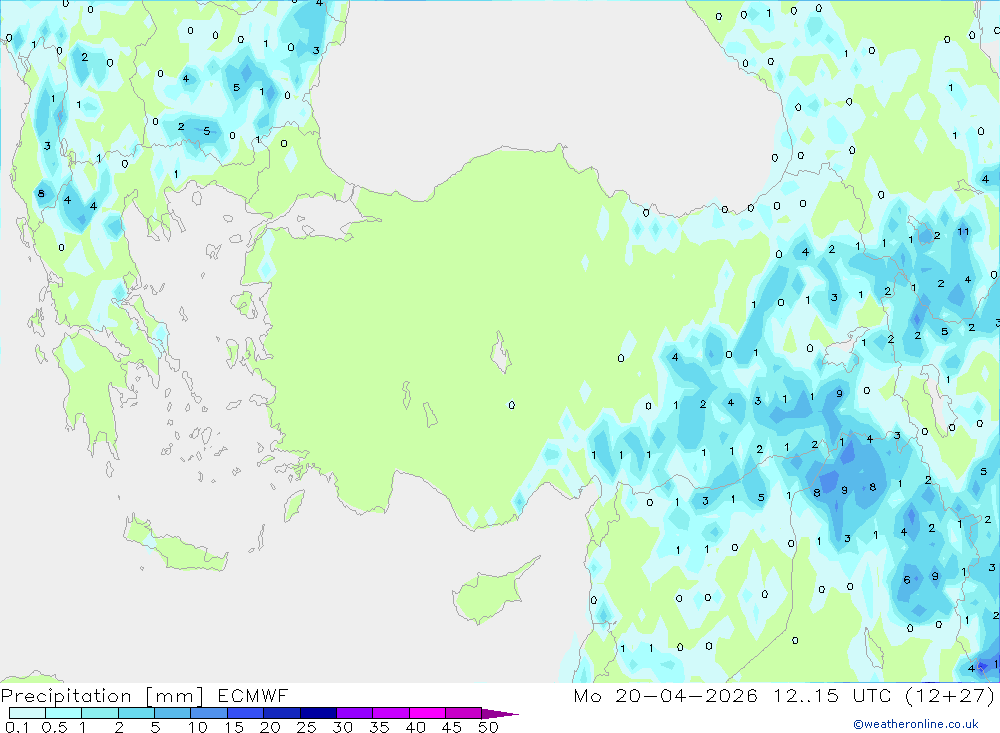The height and width of the screenshot is (733, 1000).
Task: Click the 'Precipitation [mm]' title text
Action: (102, 696)
